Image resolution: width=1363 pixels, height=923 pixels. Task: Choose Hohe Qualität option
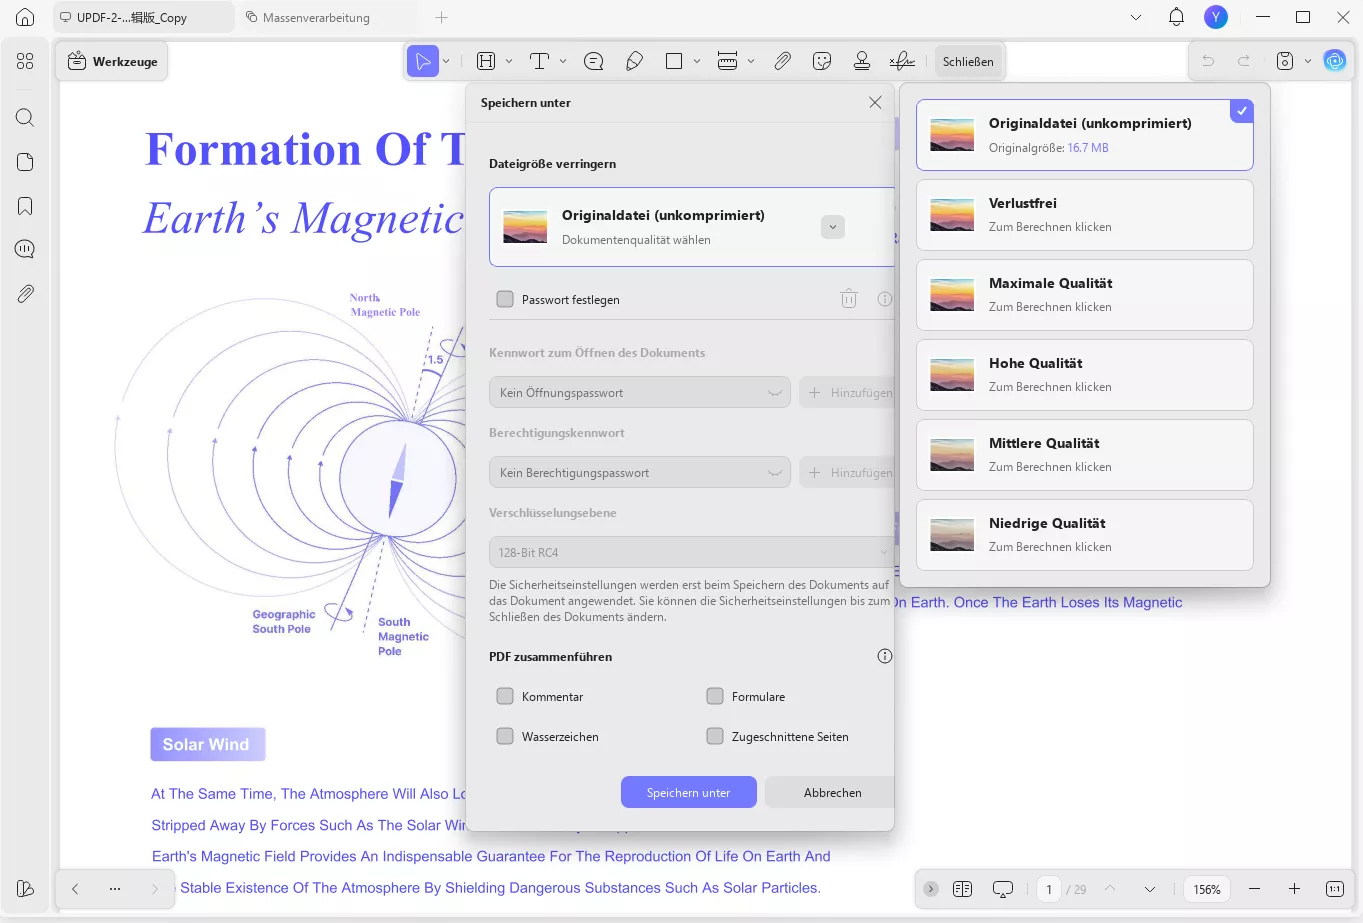coord(1085,375)
